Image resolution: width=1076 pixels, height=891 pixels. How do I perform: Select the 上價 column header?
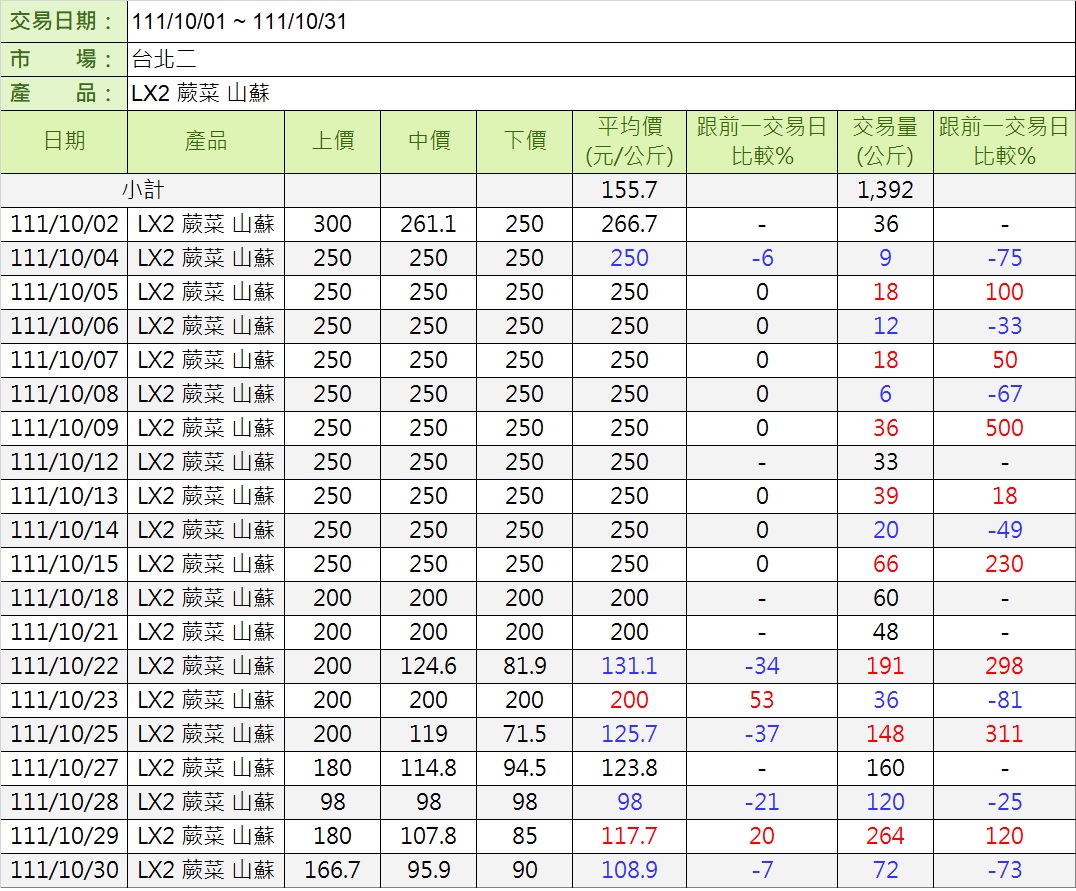[x=332, y=141]
